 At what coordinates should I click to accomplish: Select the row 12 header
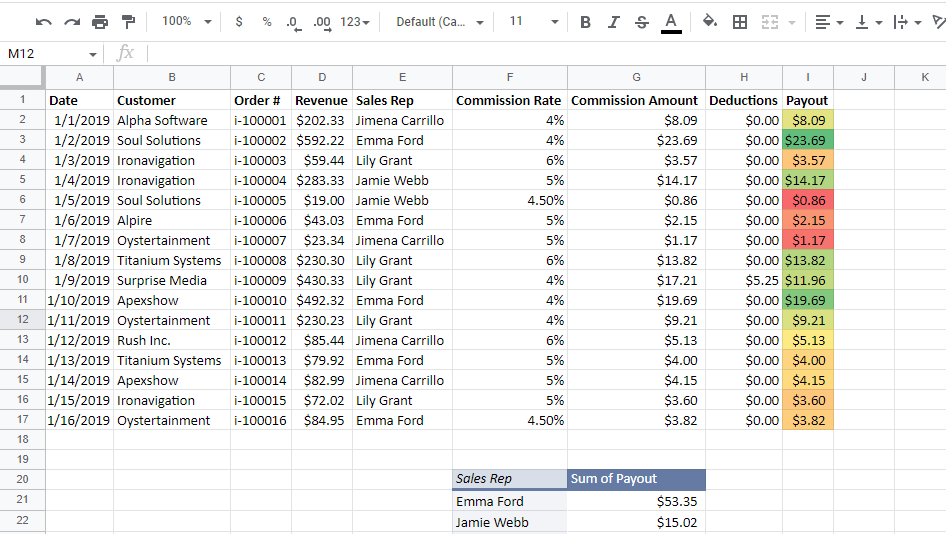point(22,320)
